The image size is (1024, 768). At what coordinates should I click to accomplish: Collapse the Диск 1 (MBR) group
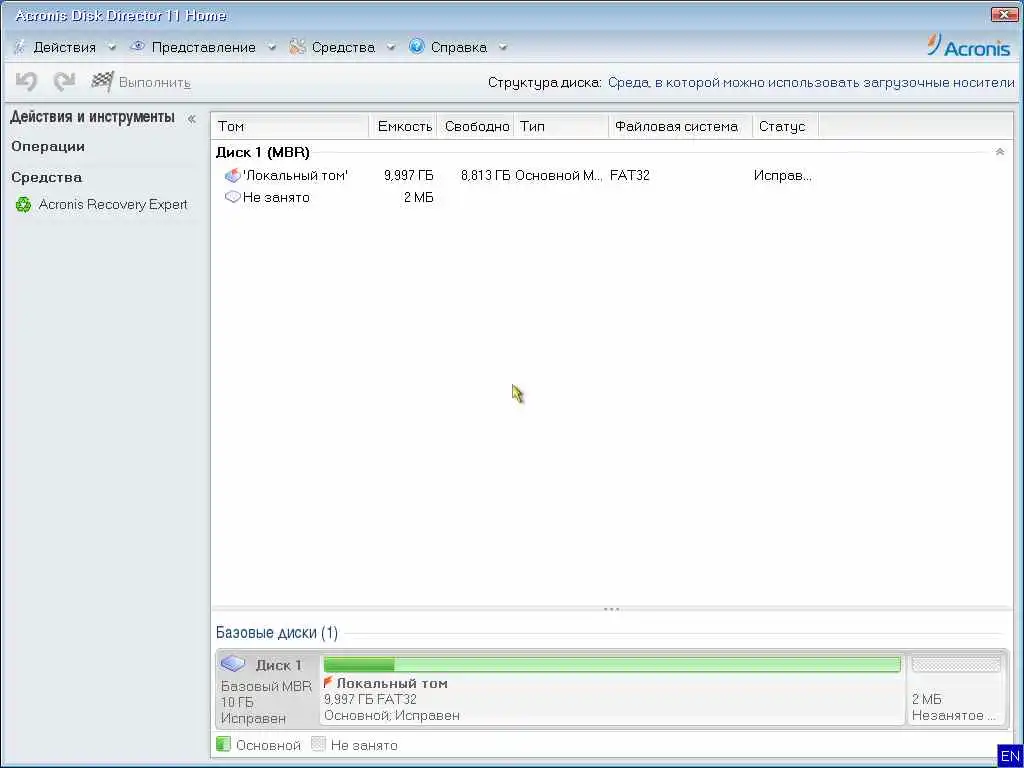coord(999,152)
